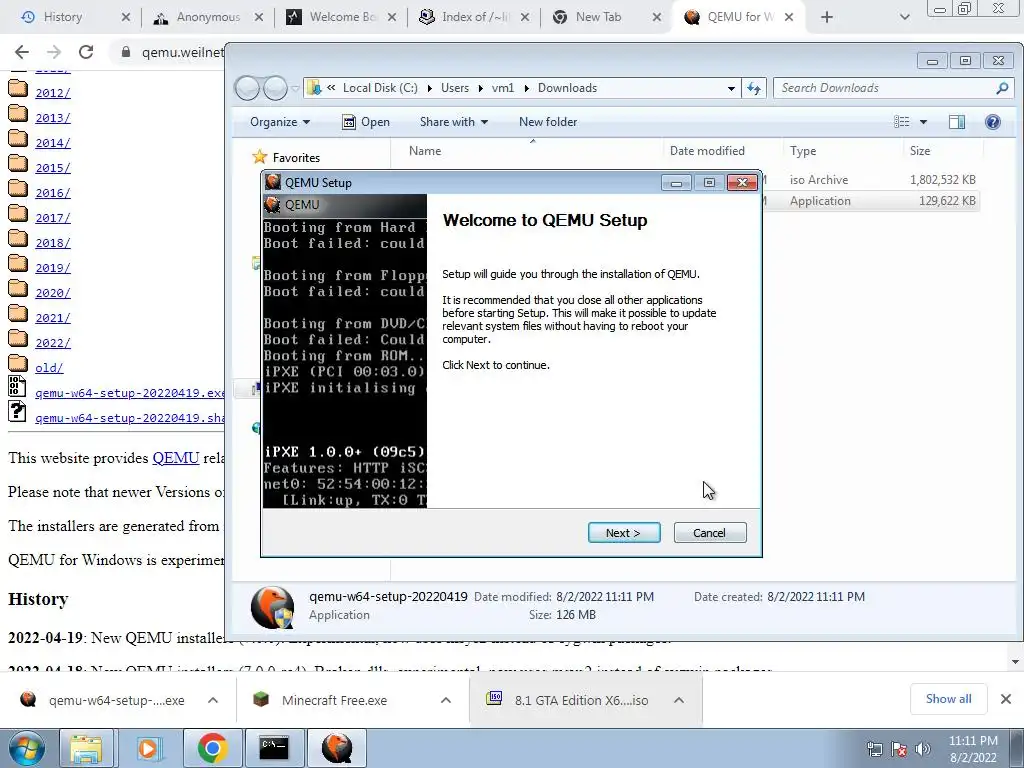Click the 2014/ folder icon
Screen dimensions: 1024x768
pos(18,138)
